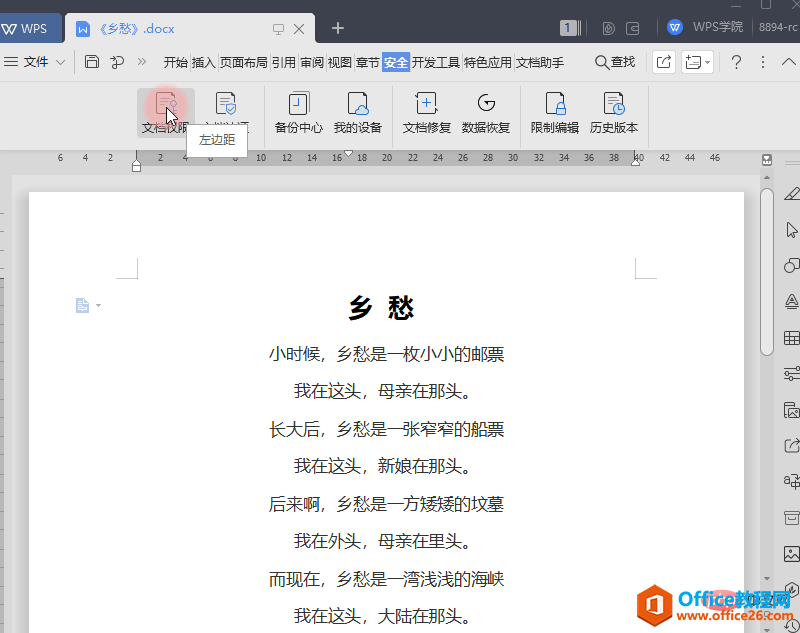Open My Devices (我的设备)
This screenshot has height=633, width=800.
[x=358, y=113]
